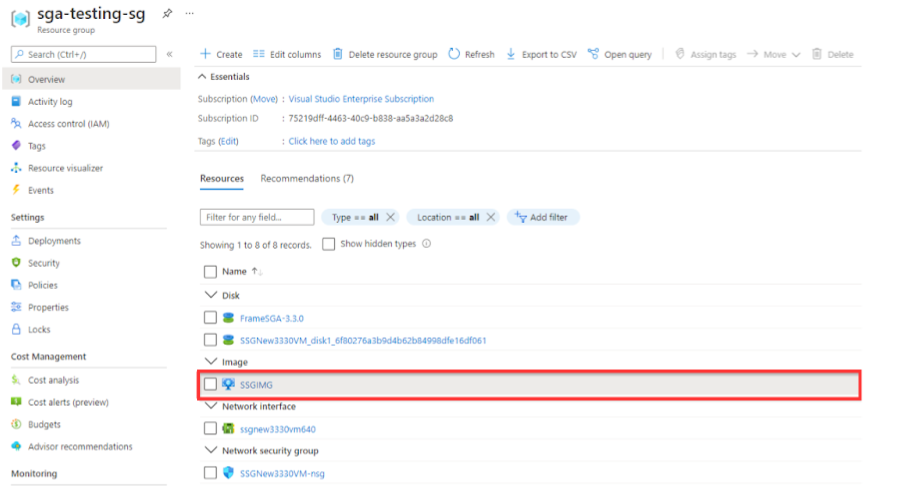This screenshot has width=912, height=499.
Task: Collapse the Disk group chevron
Action: 210,296
